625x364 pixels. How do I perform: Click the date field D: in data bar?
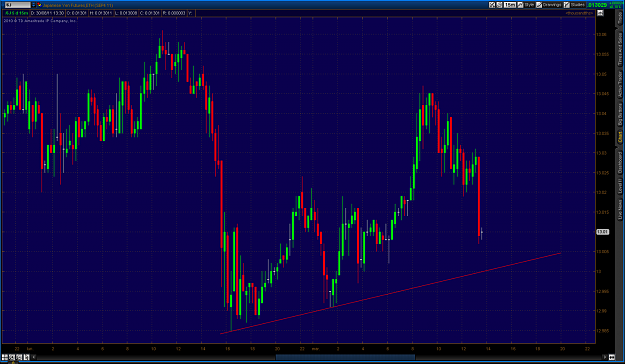tap(47, 13)
